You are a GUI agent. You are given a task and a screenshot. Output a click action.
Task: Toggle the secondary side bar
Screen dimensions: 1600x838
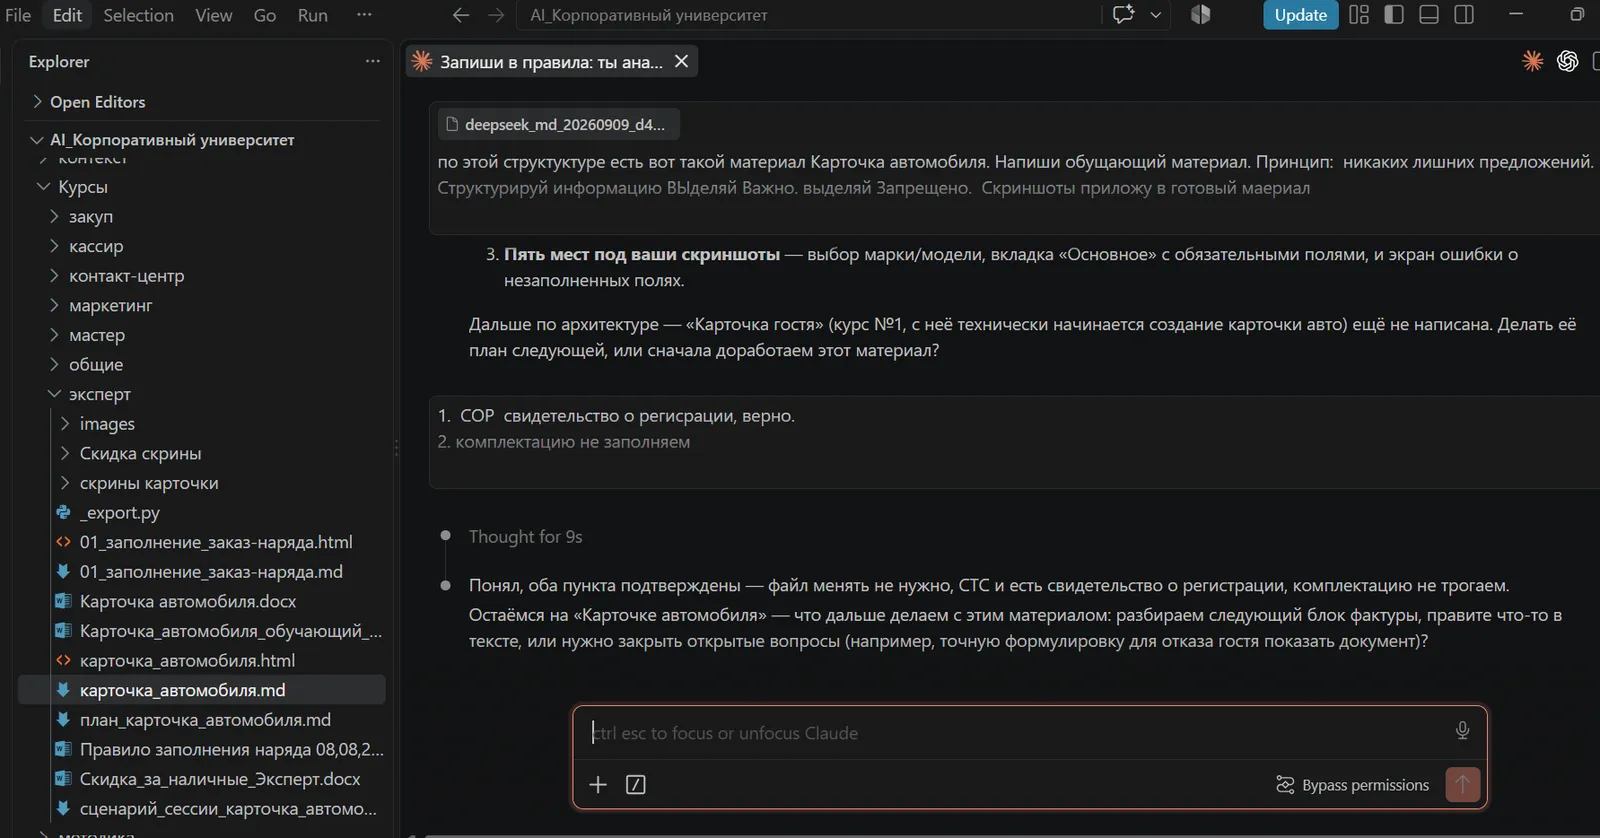(1464, 15)
